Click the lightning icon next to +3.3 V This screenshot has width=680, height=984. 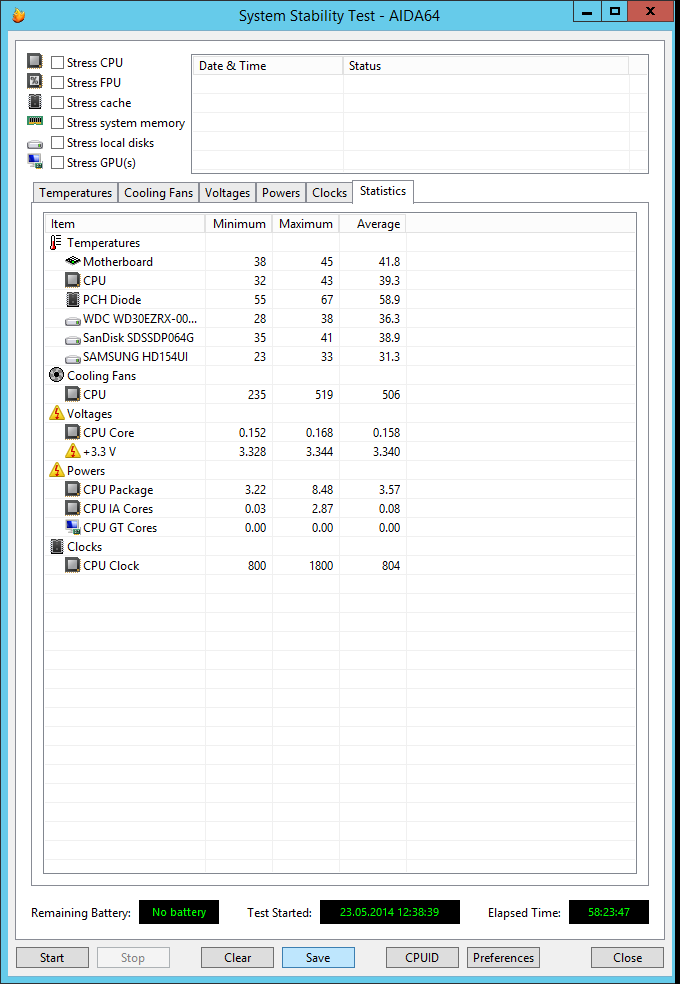73,451
